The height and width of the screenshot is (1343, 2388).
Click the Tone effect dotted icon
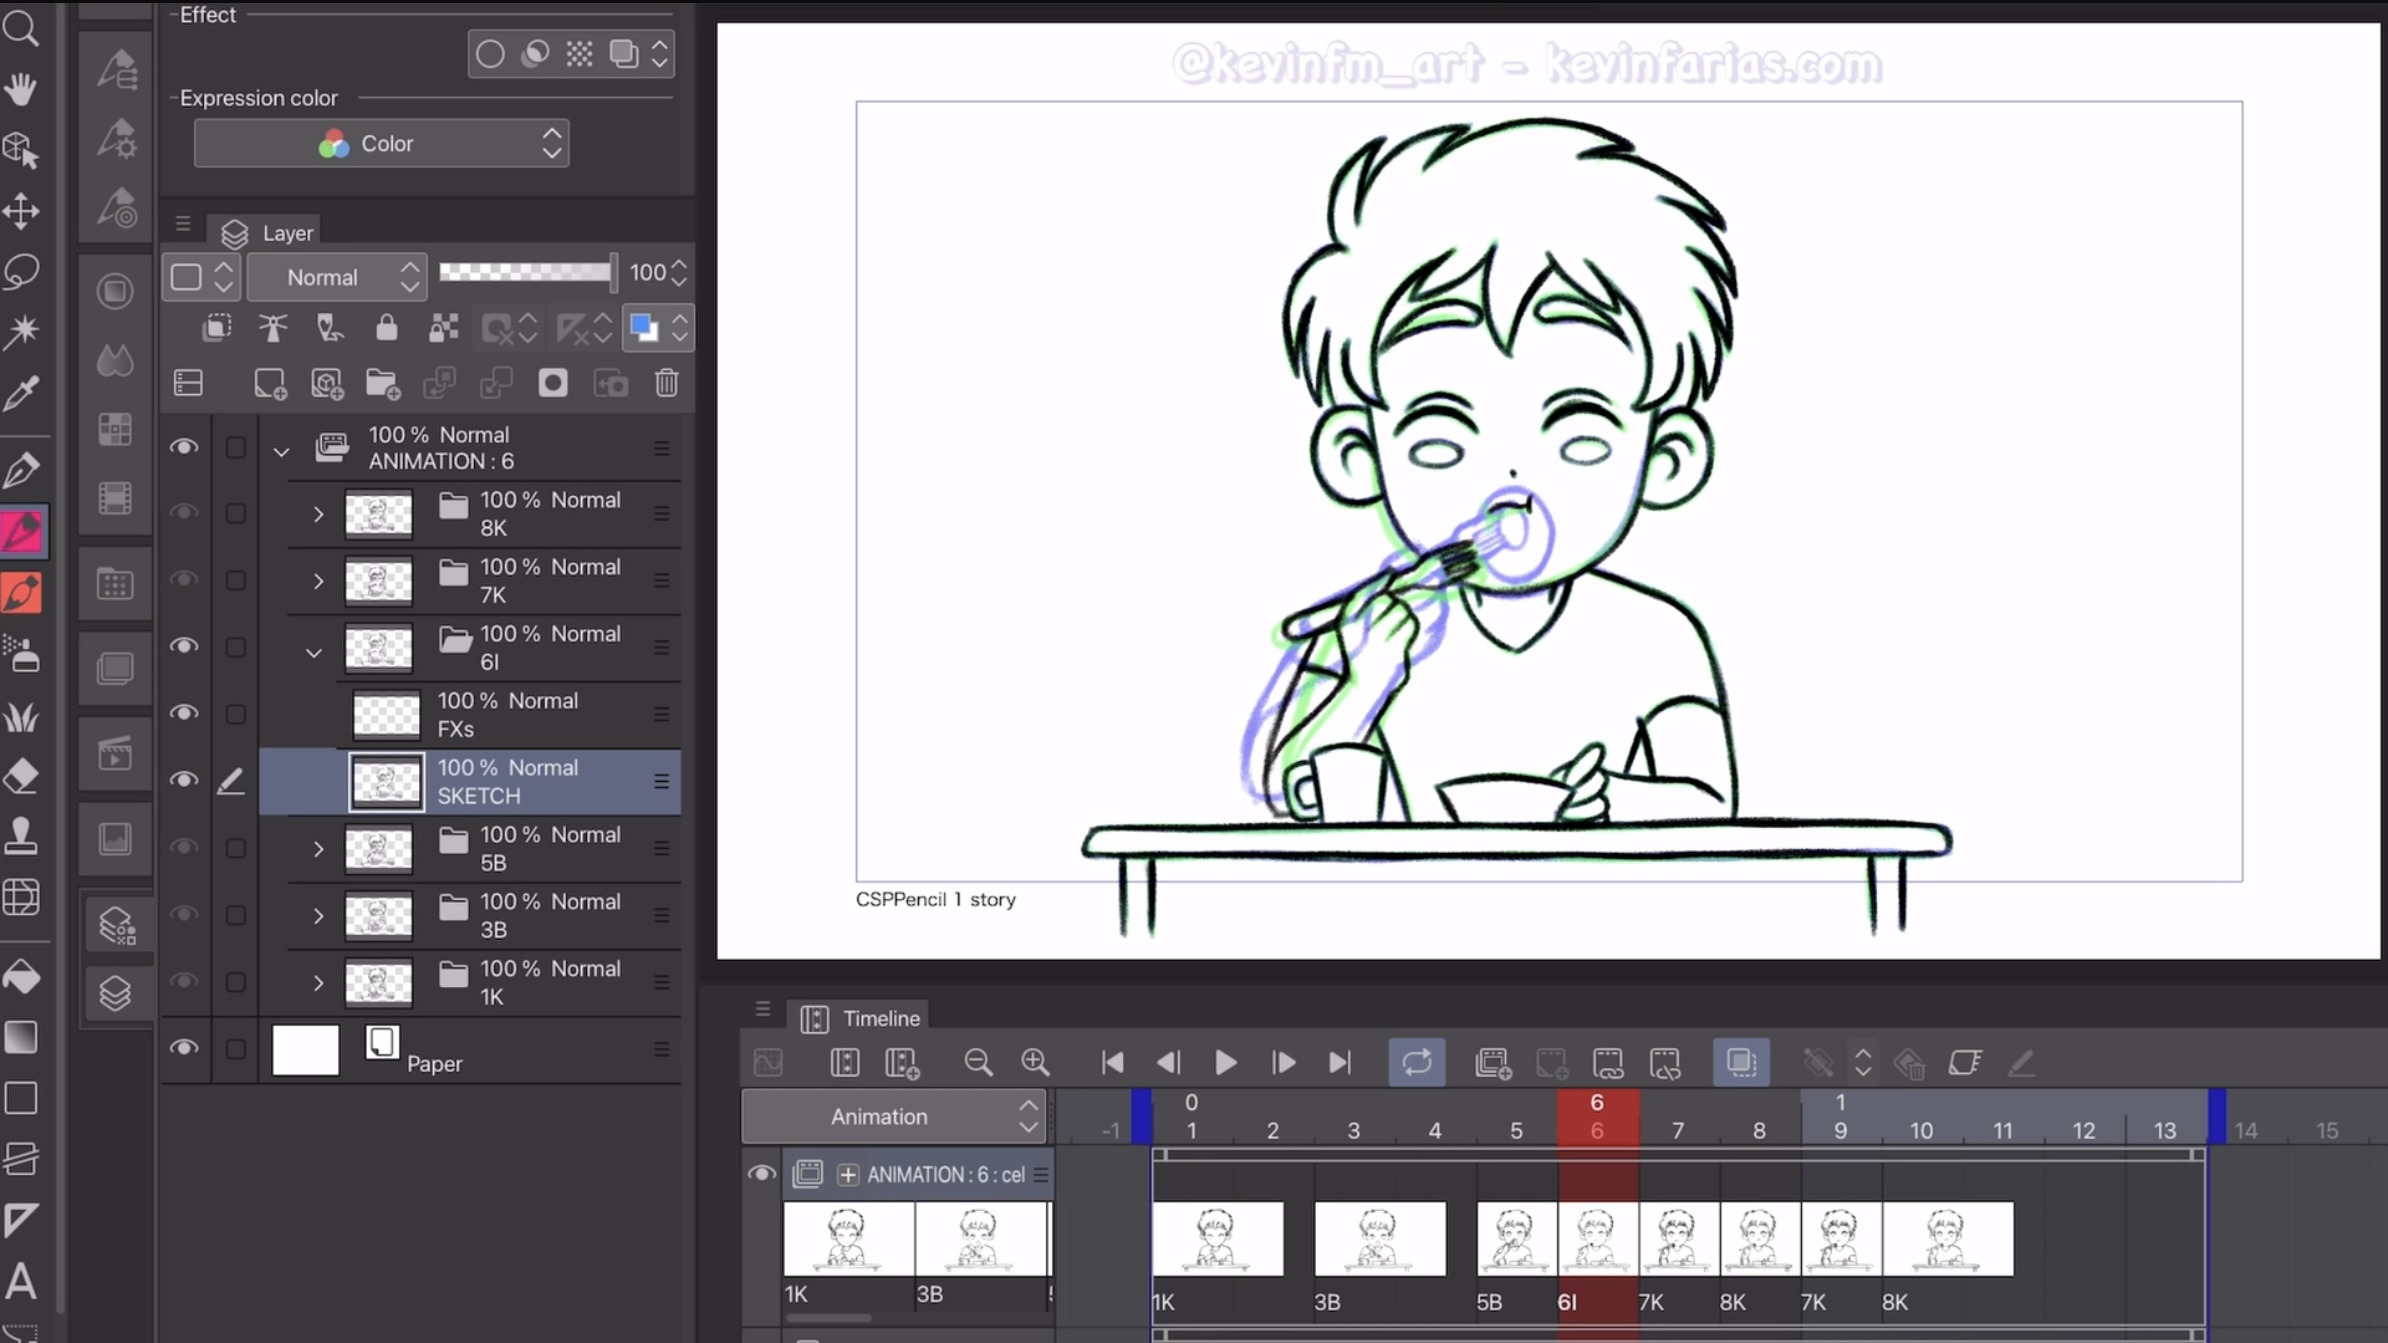[x=579, y=54]
